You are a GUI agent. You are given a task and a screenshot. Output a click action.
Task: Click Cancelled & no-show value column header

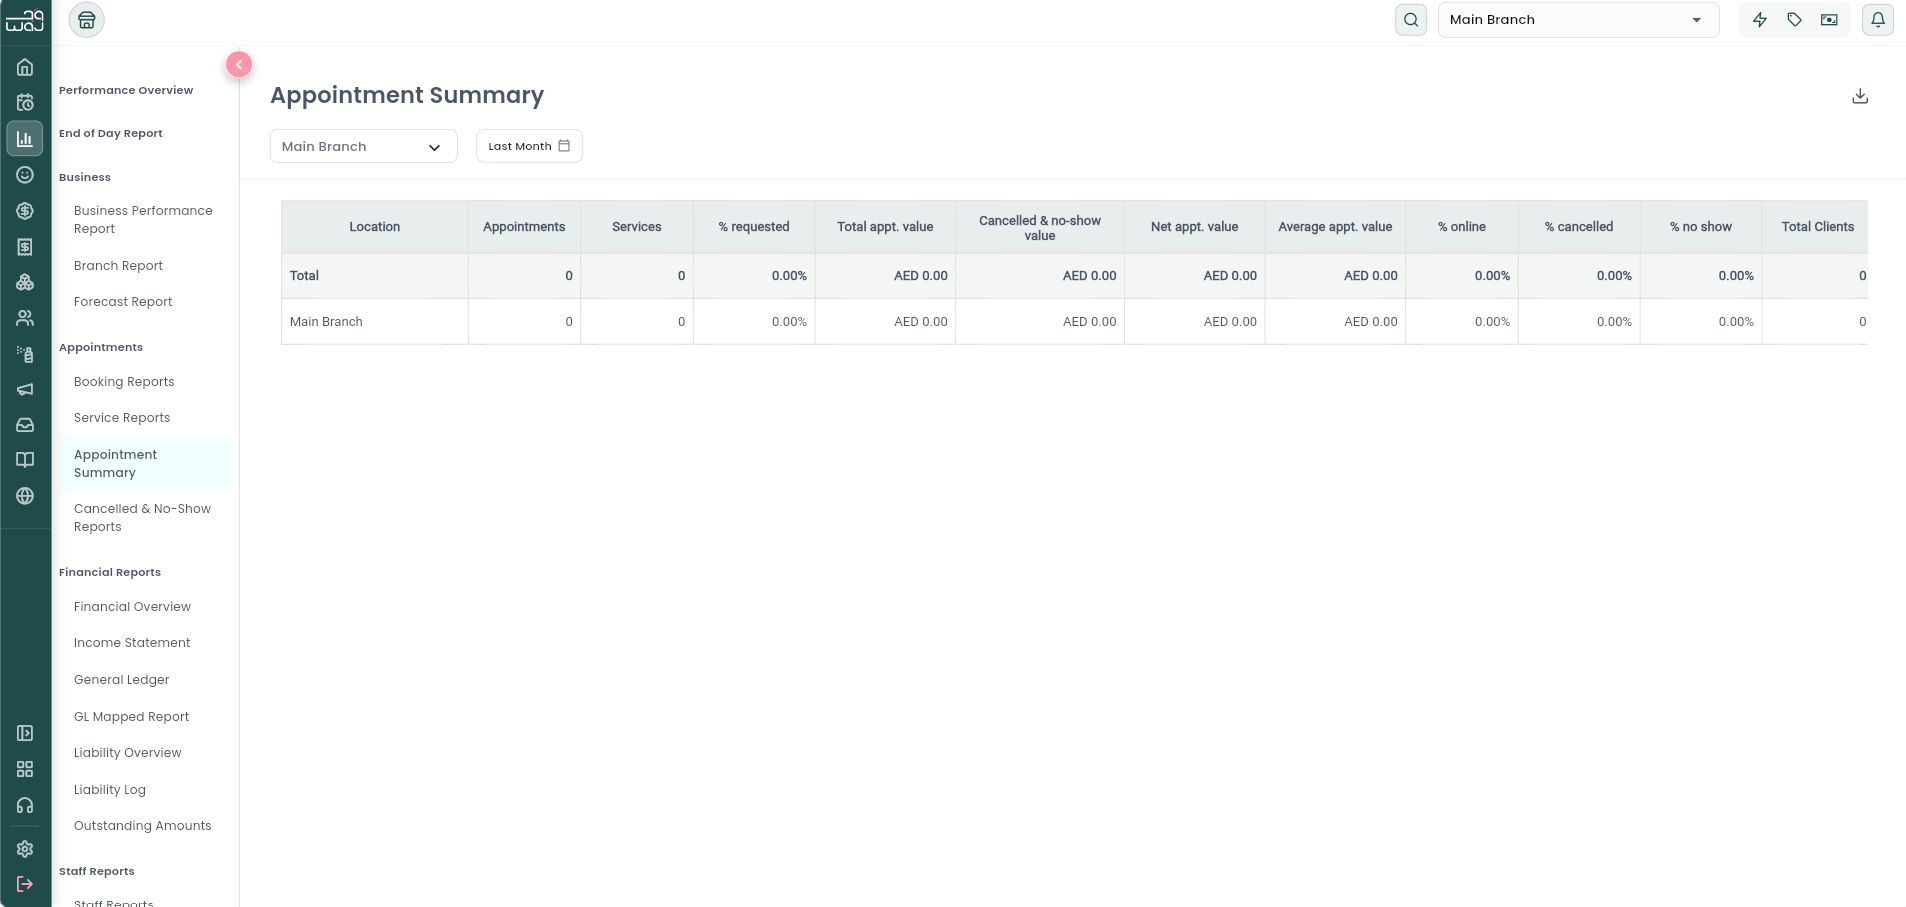(1040, 227)
